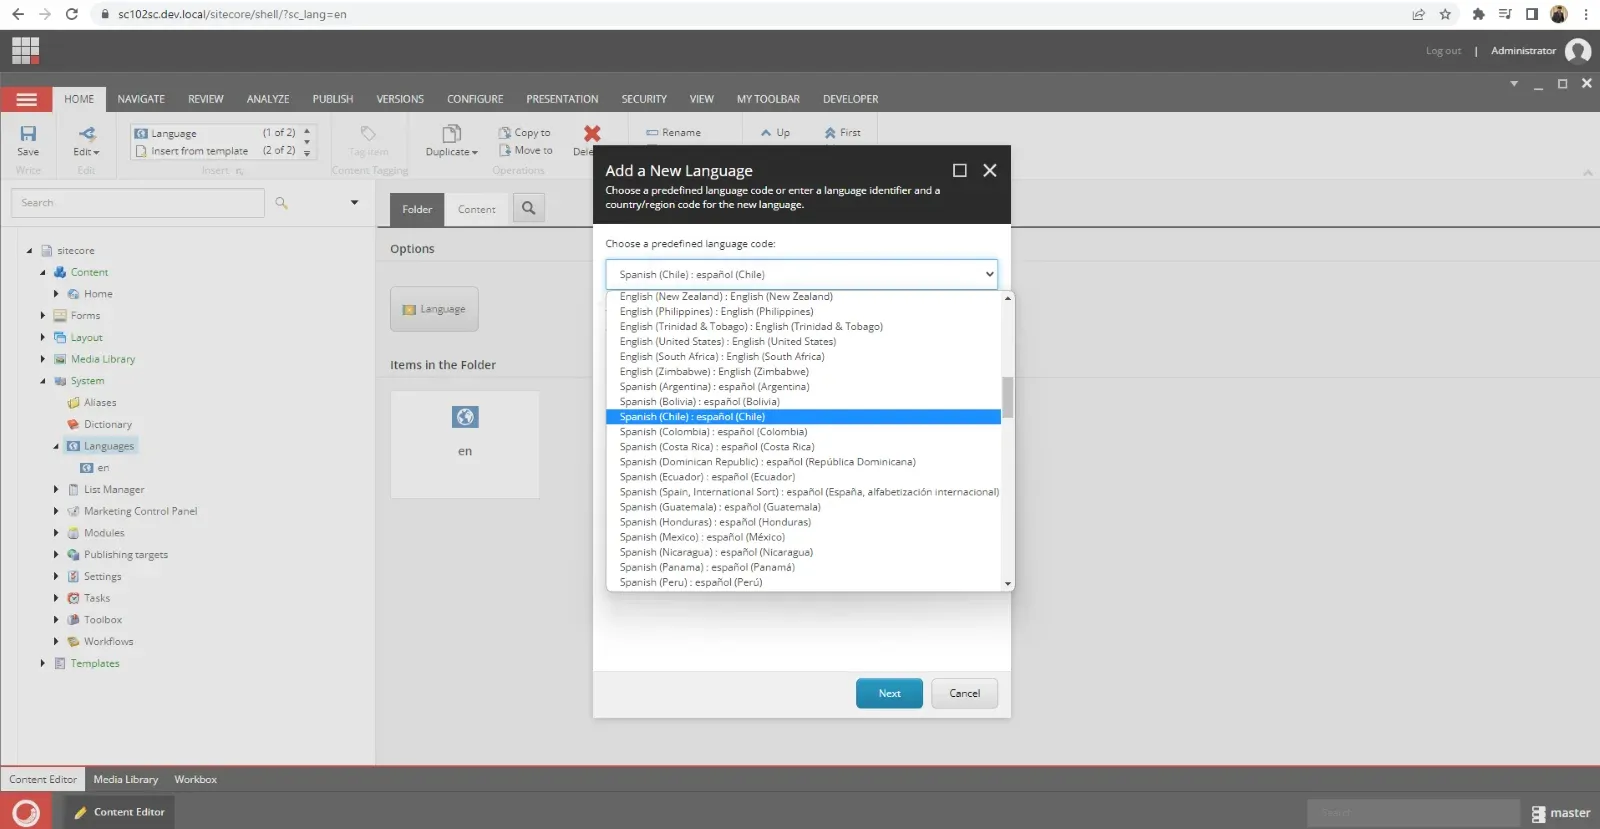Expand the Templates tree node
The height and width of the screenshot is (829, 1600).
[43, 663]
